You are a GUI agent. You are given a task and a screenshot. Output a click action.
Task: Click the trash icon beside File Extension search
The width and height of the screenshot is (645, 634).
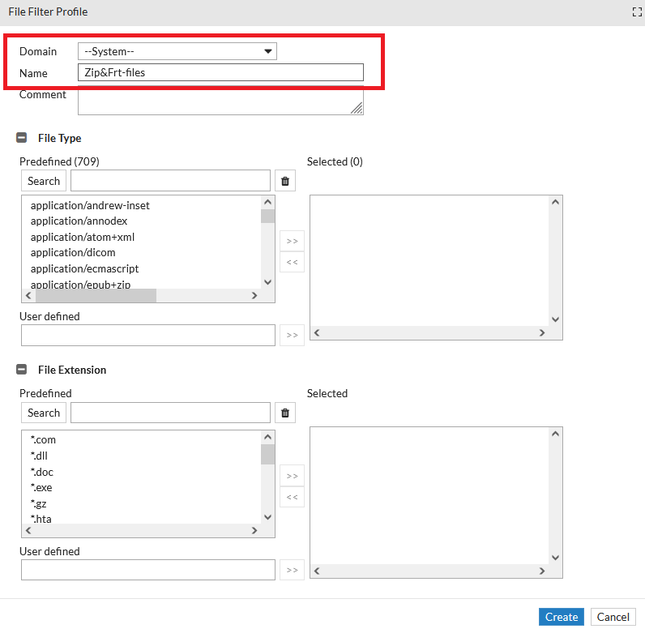tap(285, 413)
